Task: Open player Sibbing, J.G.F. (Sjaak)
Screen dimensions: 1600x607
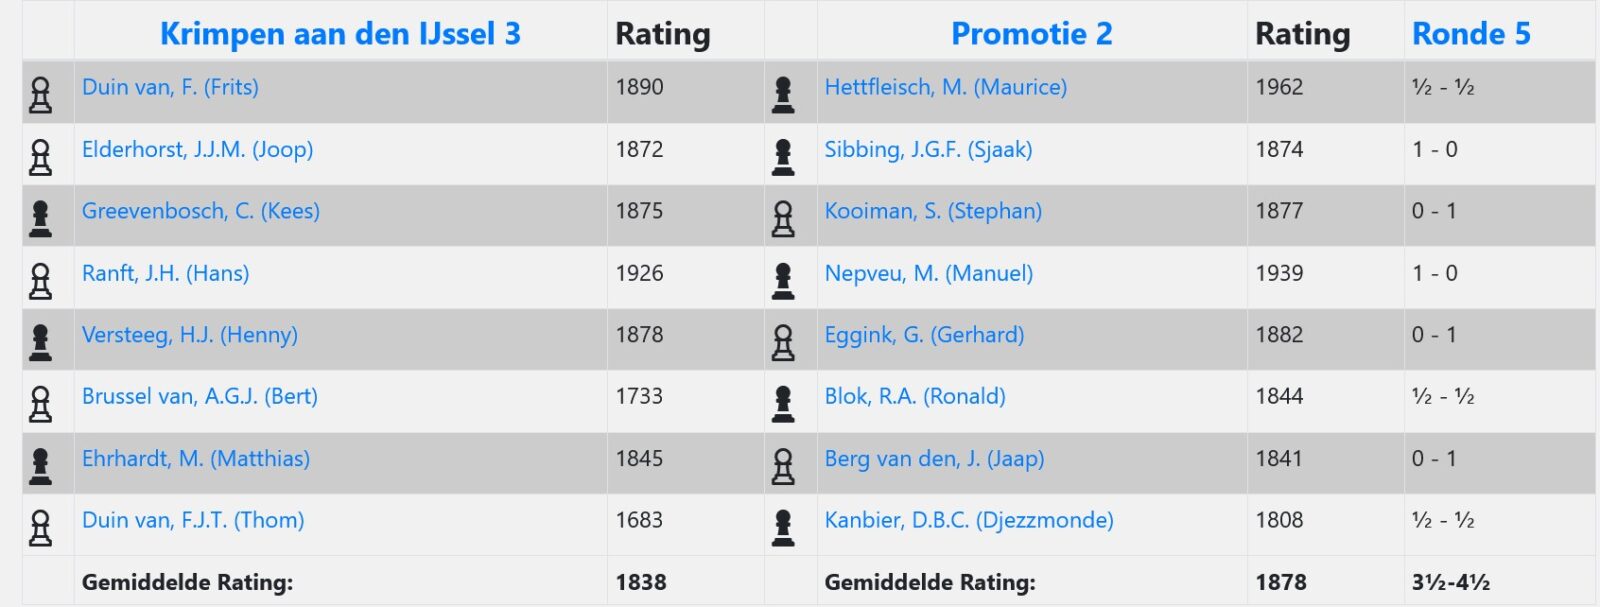Action: point(928,149)
